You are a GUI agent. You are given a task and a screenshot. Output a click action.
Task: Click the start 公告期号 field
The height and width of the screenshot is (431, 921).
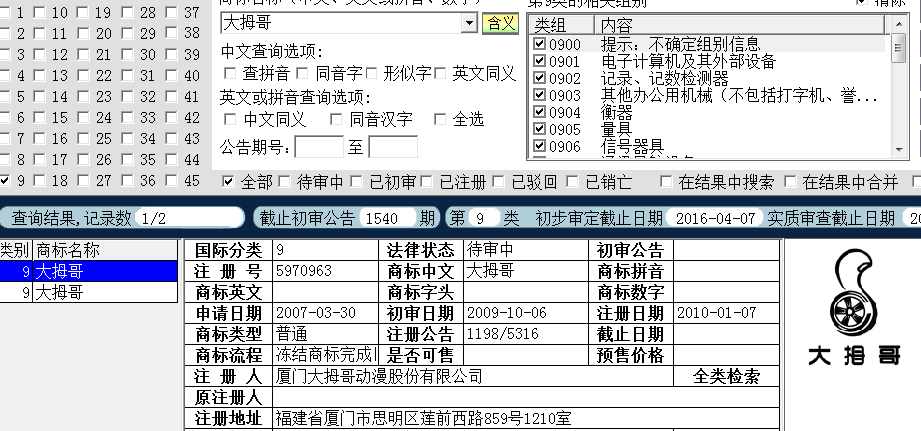pyautogui.click(x=319, y=147)
